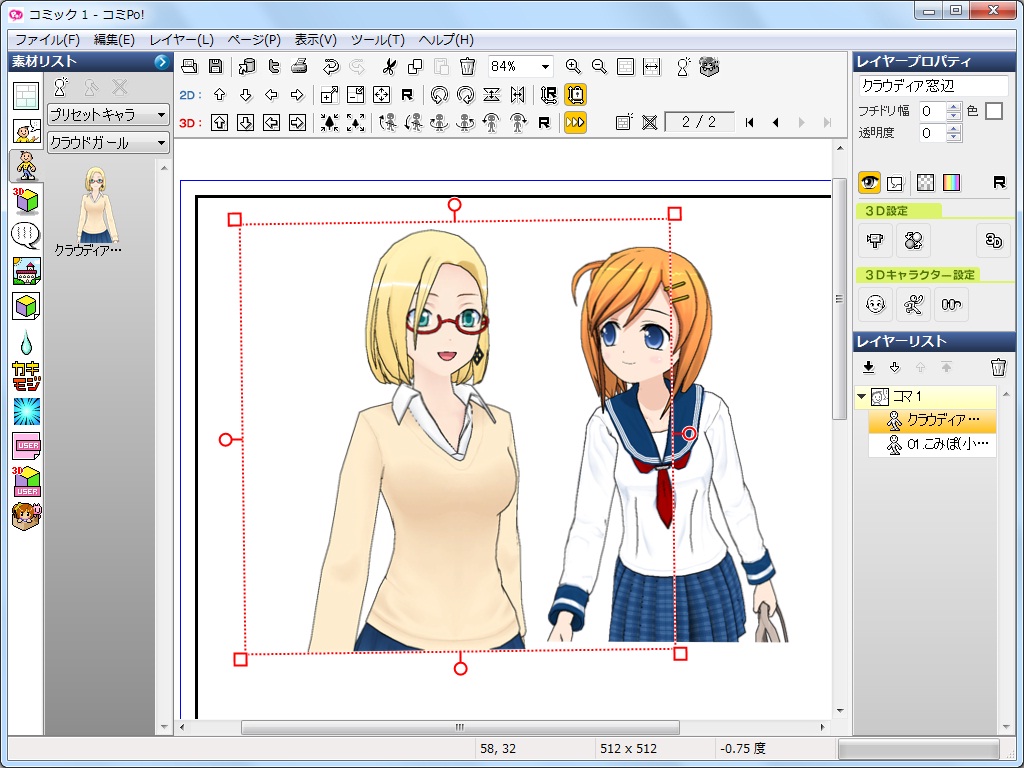Move layer down one in layer list
The width and height of the screenshot is (1024, 768).
[x=895, y=367]
